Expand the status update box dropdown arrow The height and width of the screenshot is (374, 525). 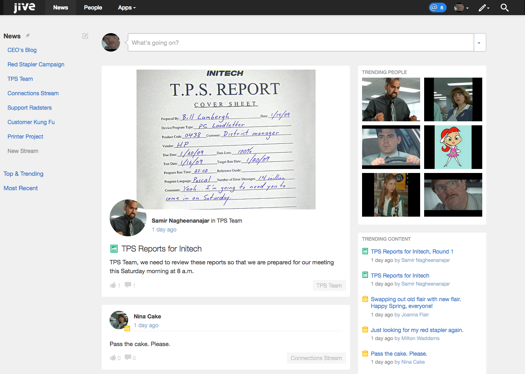[x=479, y=43]
